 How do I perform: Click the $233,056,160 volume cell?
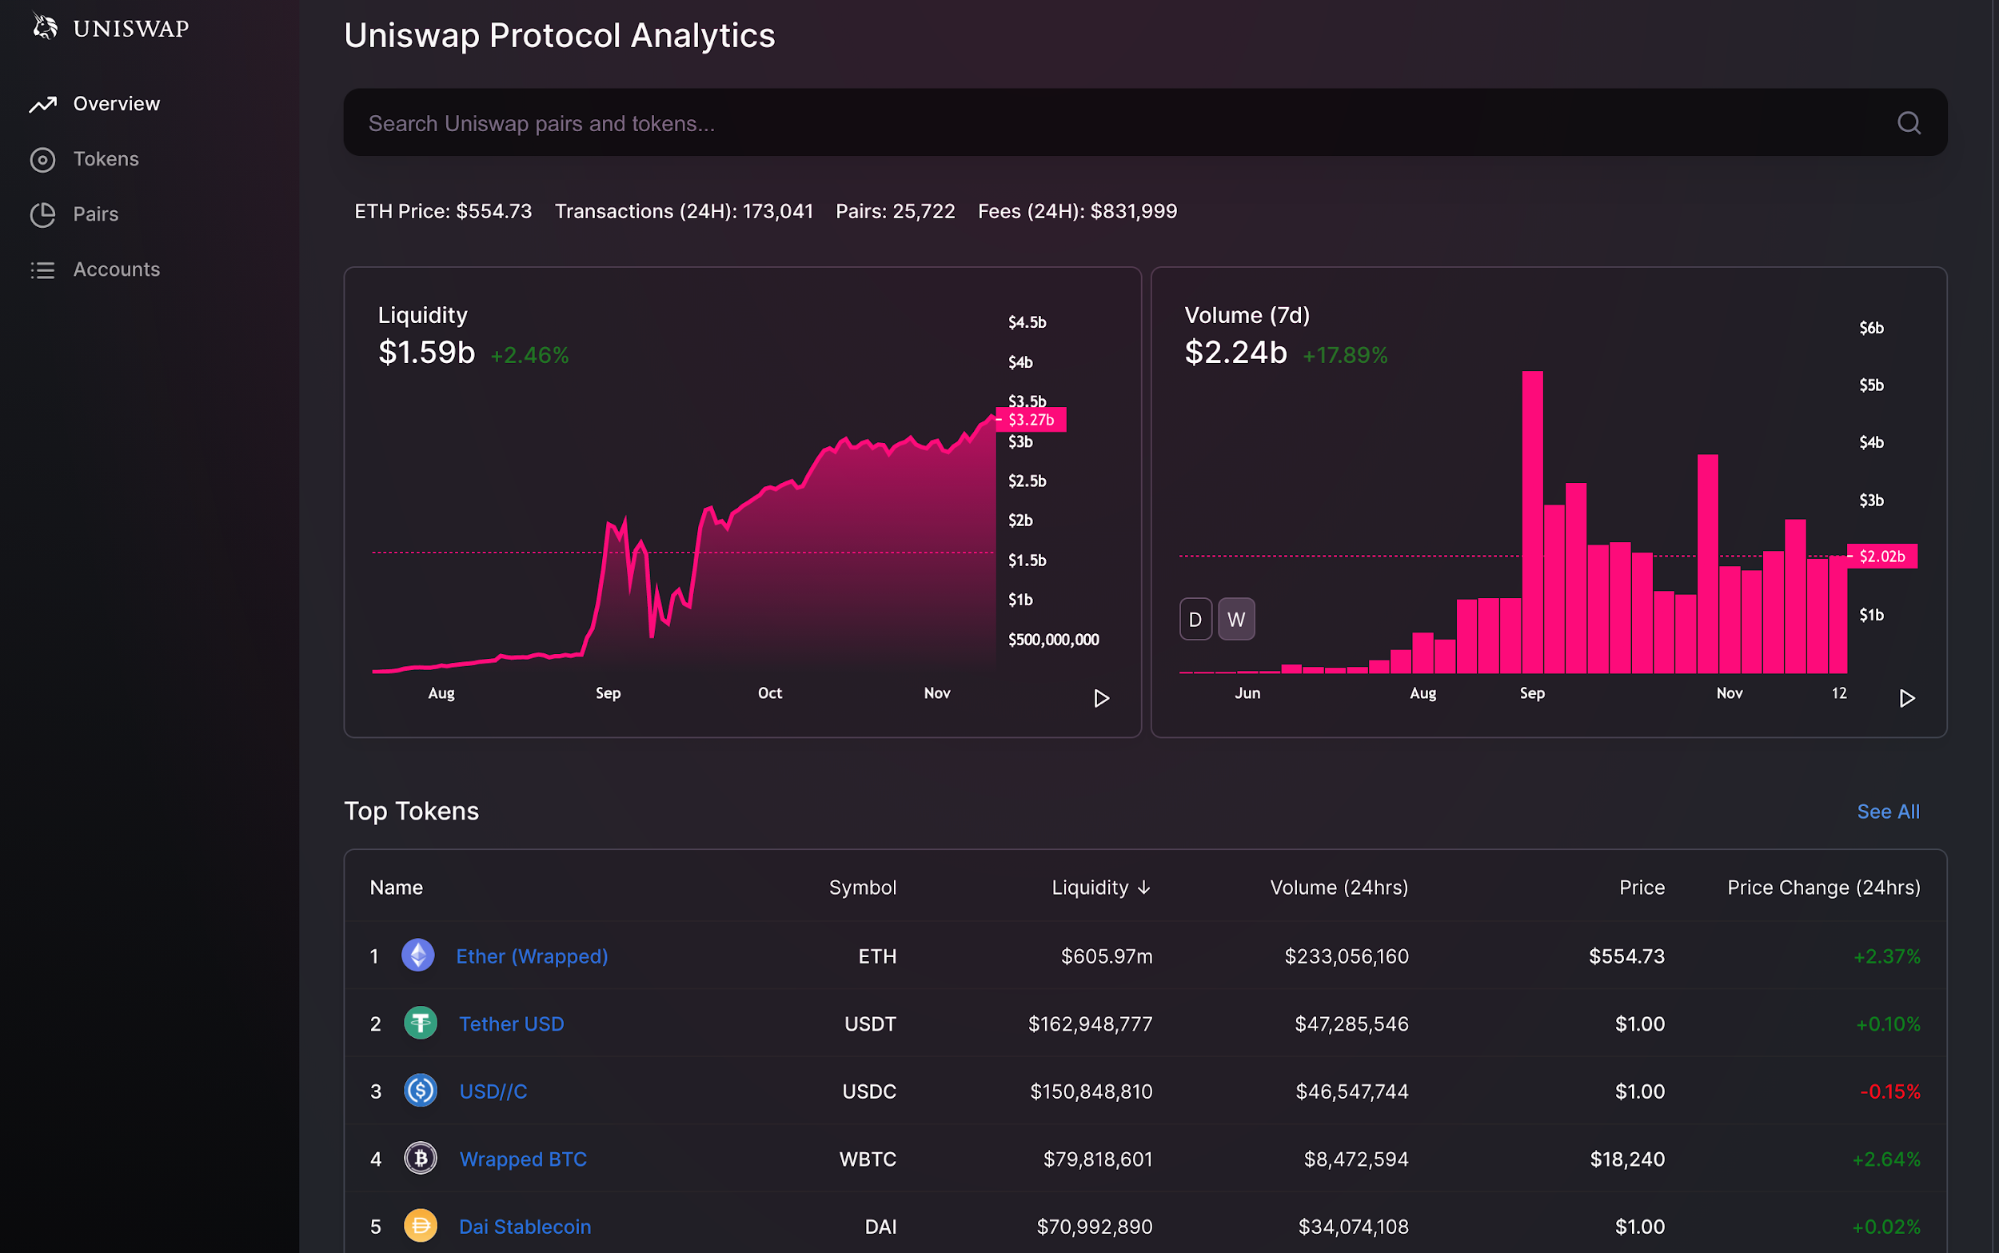pyautogui.click(x=1347, y=957)
